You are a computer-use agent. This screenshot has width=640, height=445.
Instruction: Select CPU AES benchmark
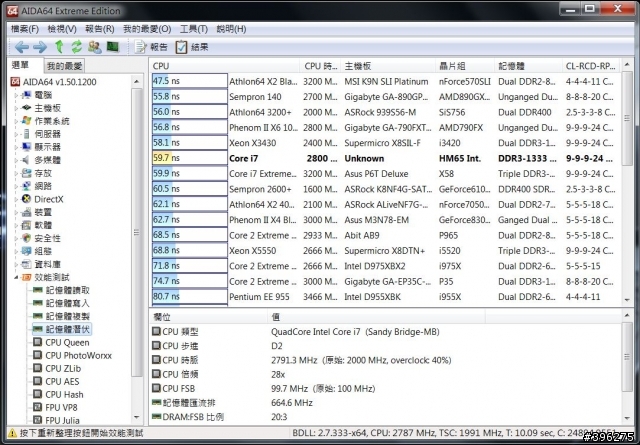click(62, 382)
